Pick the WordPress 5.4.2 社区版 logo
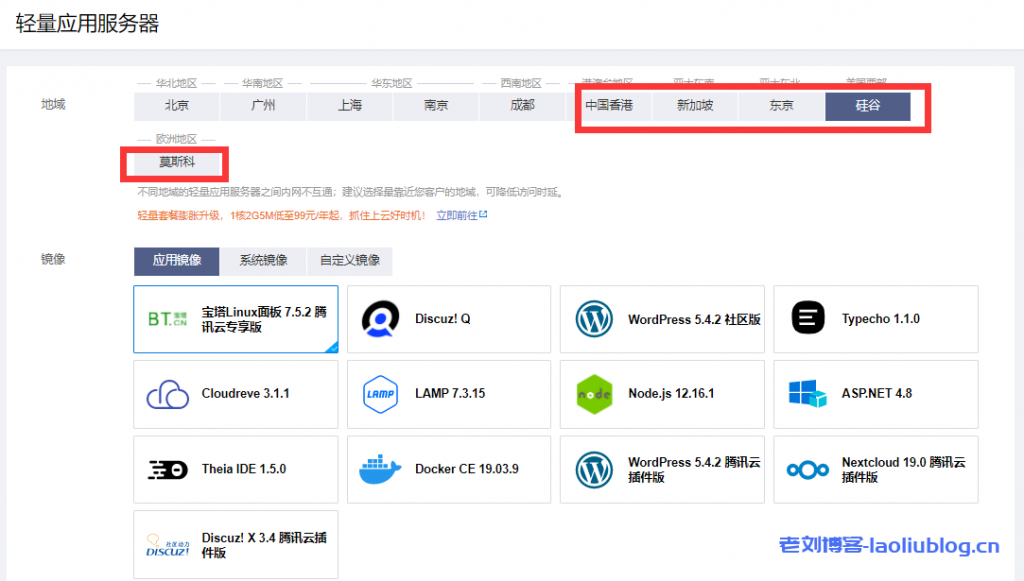The image size is (1024, 581). [594, 319]
